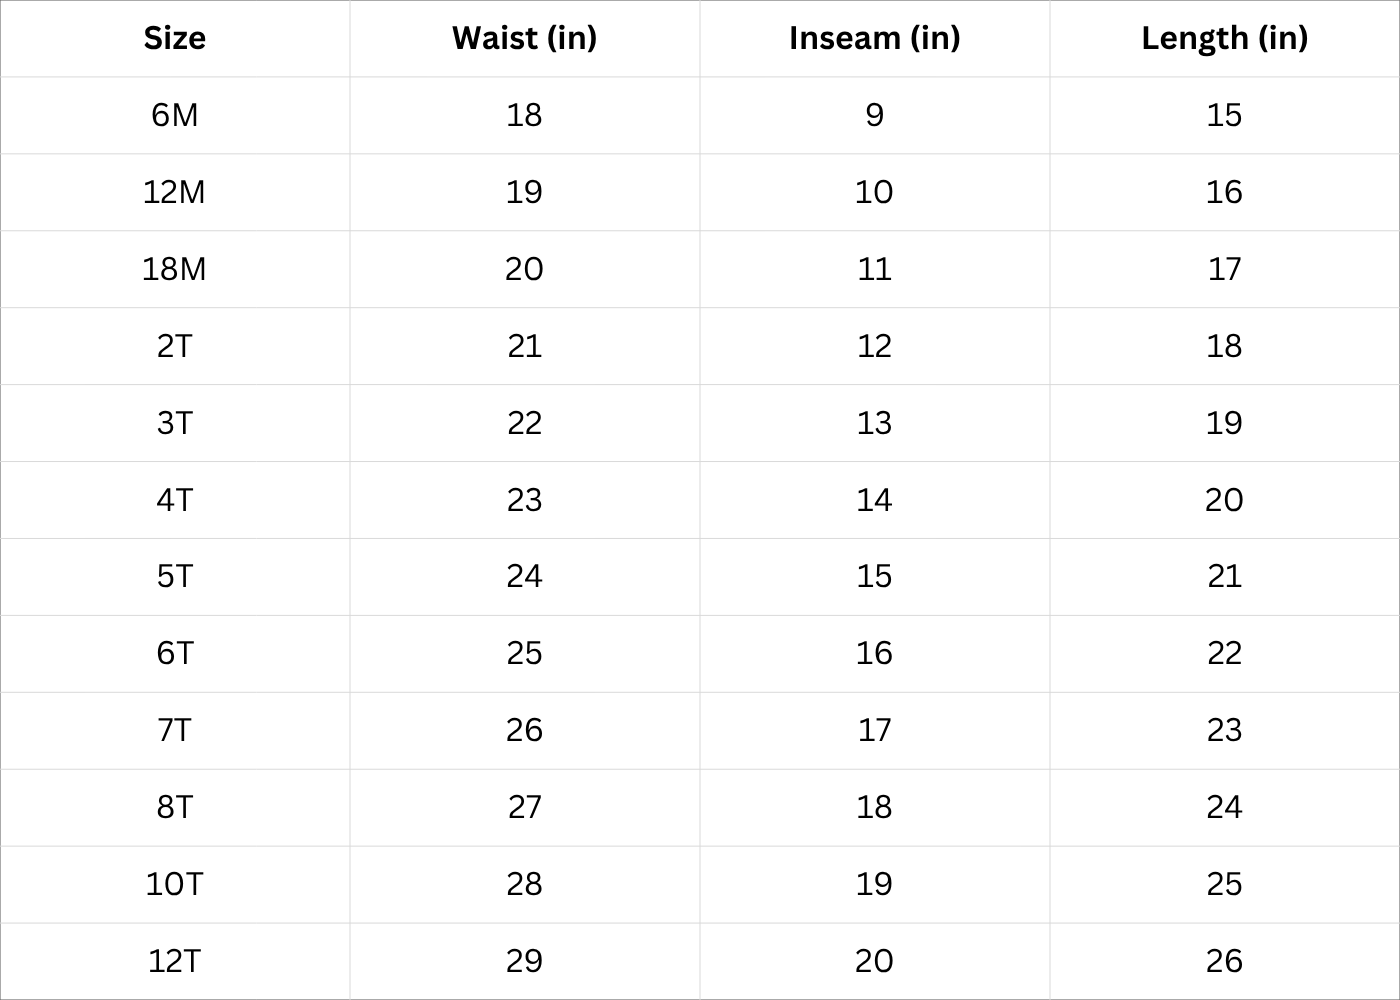Select the 4T size cell
The image size is (1400, 1000).
point(175,500)
